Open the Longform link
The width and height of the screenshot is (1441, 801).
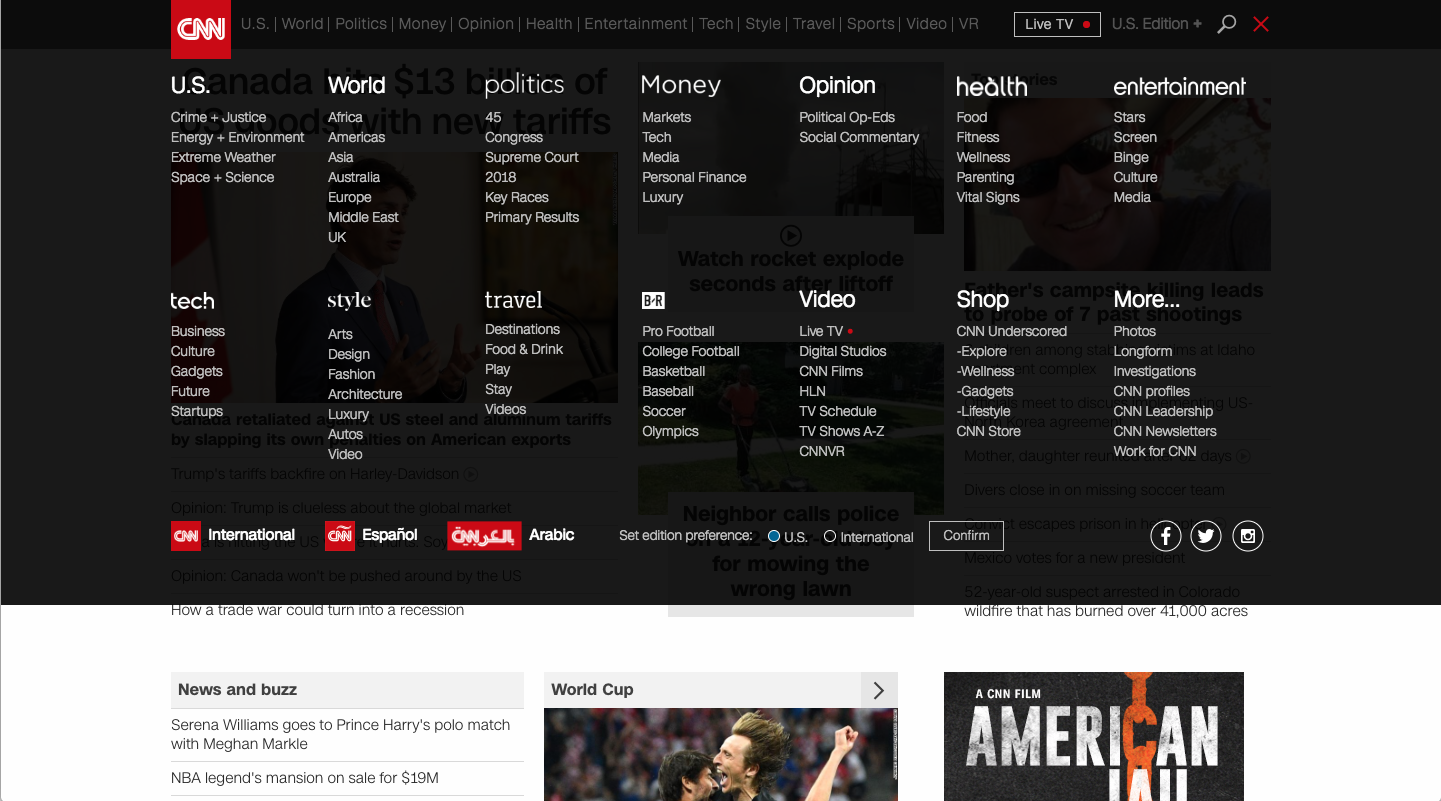(x=1143, y=351)
